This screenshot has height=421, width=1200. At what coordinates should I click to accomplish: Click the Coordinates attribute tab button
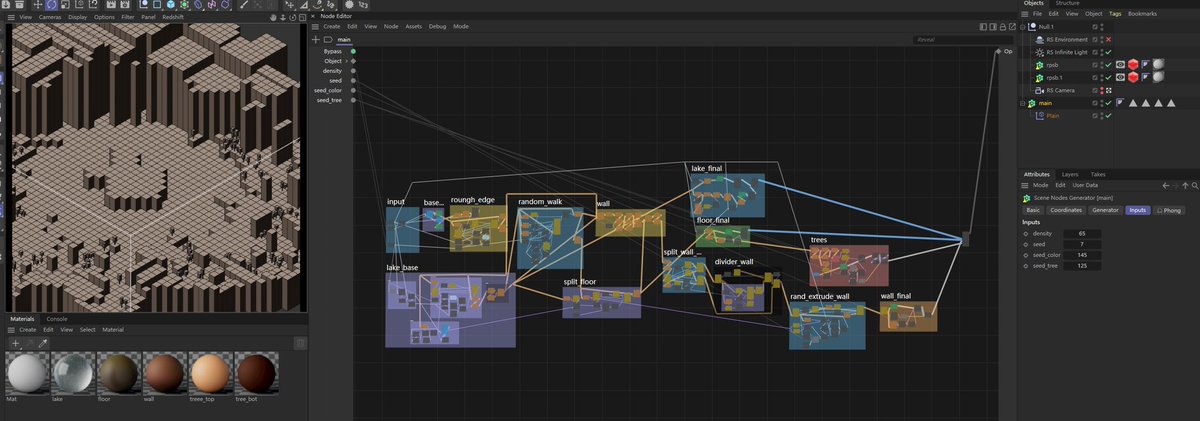[x=1066, y=210]
